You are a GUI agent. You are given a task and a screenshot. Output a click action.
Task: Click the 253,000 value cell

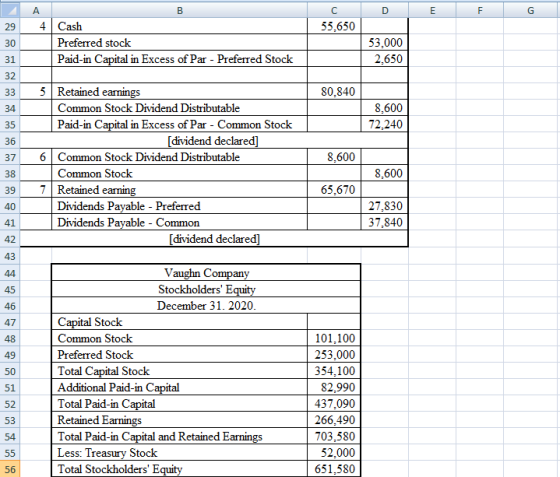tap(334, 355)
